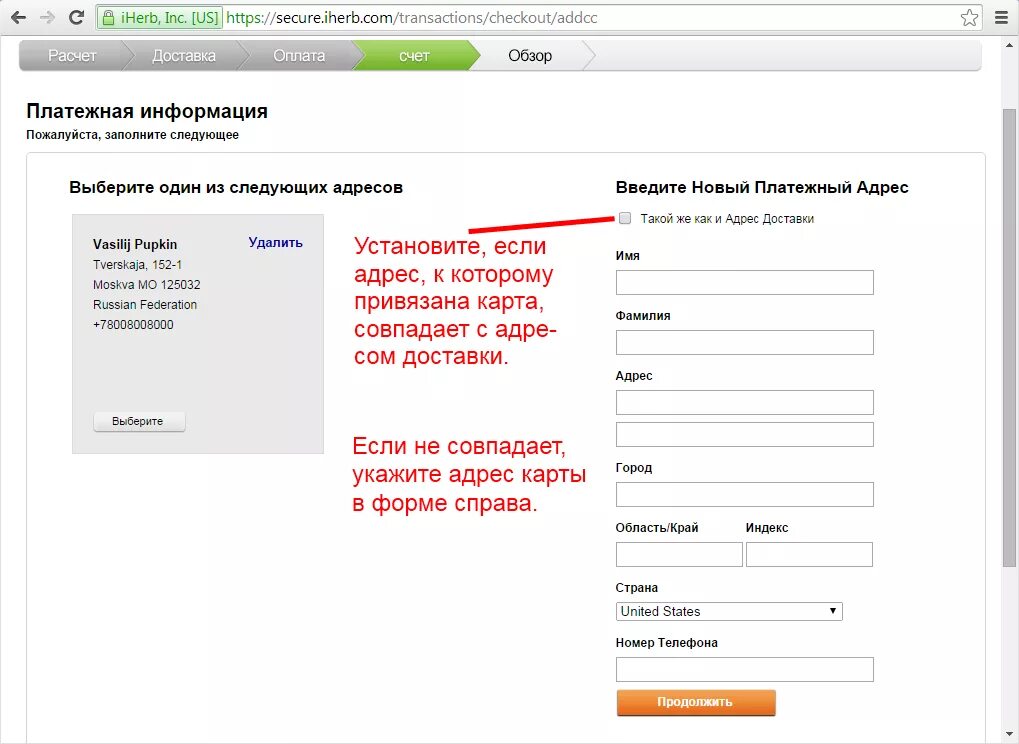
Task: Bookmark this page with the star icon
Action: [x=969, y=18]
